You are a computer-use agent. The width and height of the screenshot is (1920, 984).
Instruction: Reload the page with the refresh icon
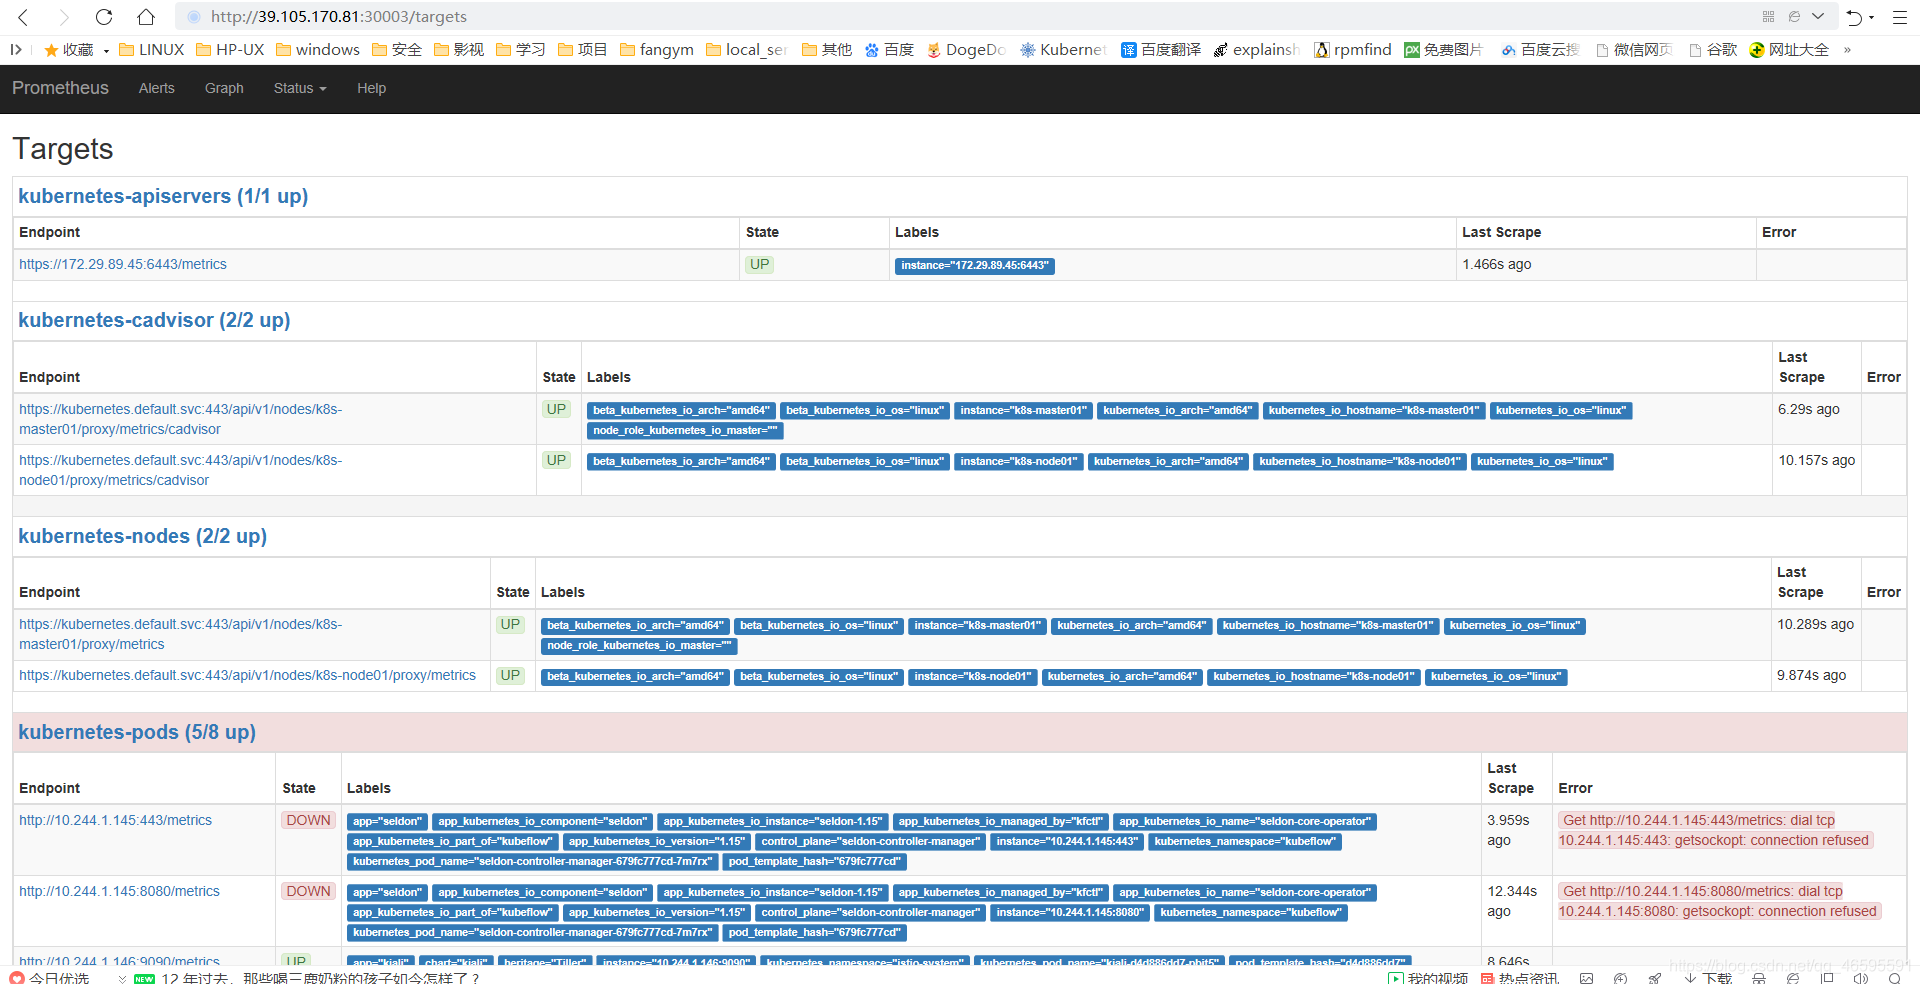pyautogui.click(x=104, y=17)
